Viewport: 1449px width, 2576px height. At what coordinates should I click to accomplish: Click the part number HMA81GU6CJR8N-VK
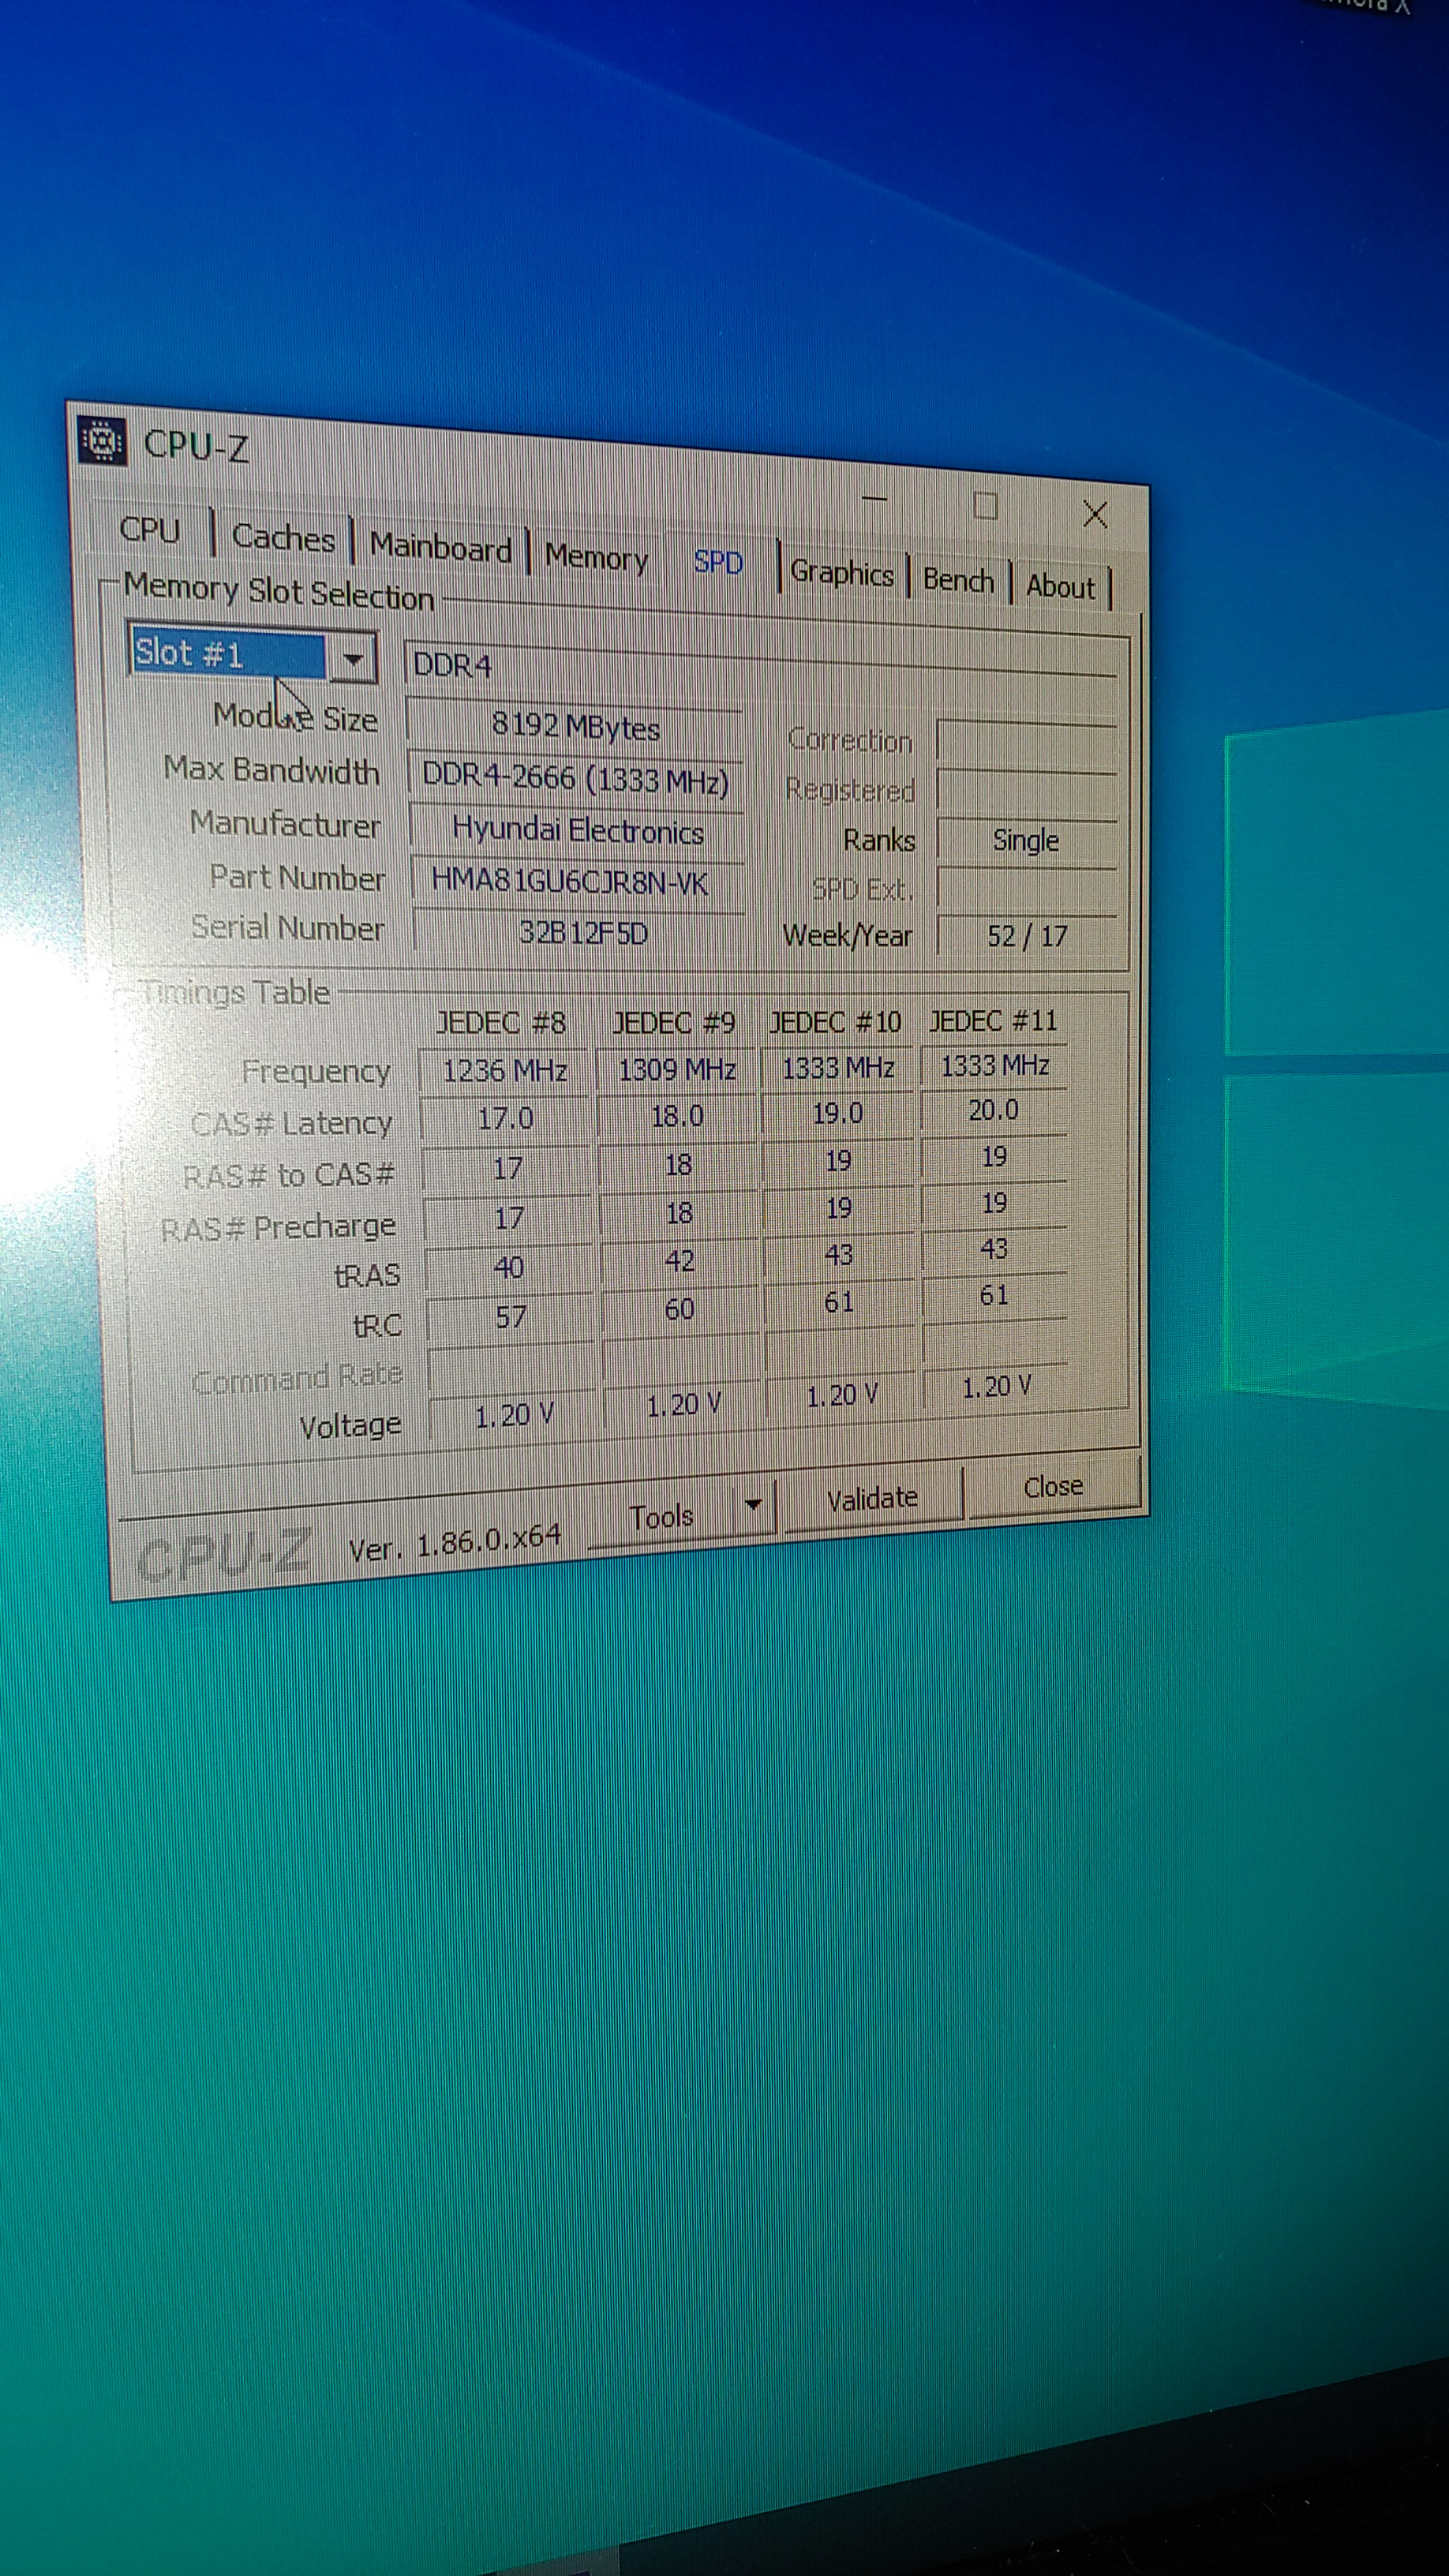tap(569, 881)
